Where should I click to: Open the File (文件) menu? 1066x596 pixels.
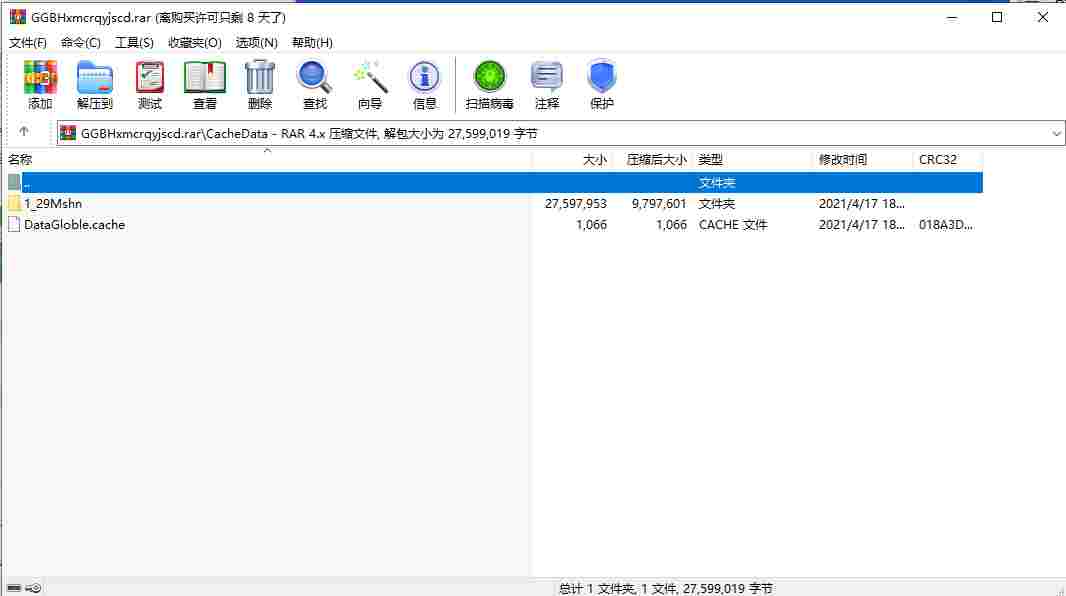tap(28, 43)
